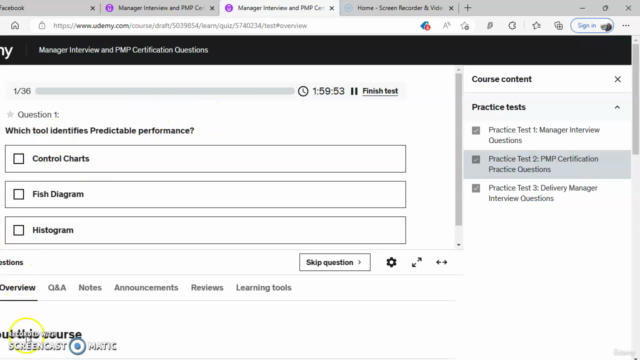
Task: Toggle Read aloud icon in address bar
Action: pyautogui.click(x=446, y=25)
